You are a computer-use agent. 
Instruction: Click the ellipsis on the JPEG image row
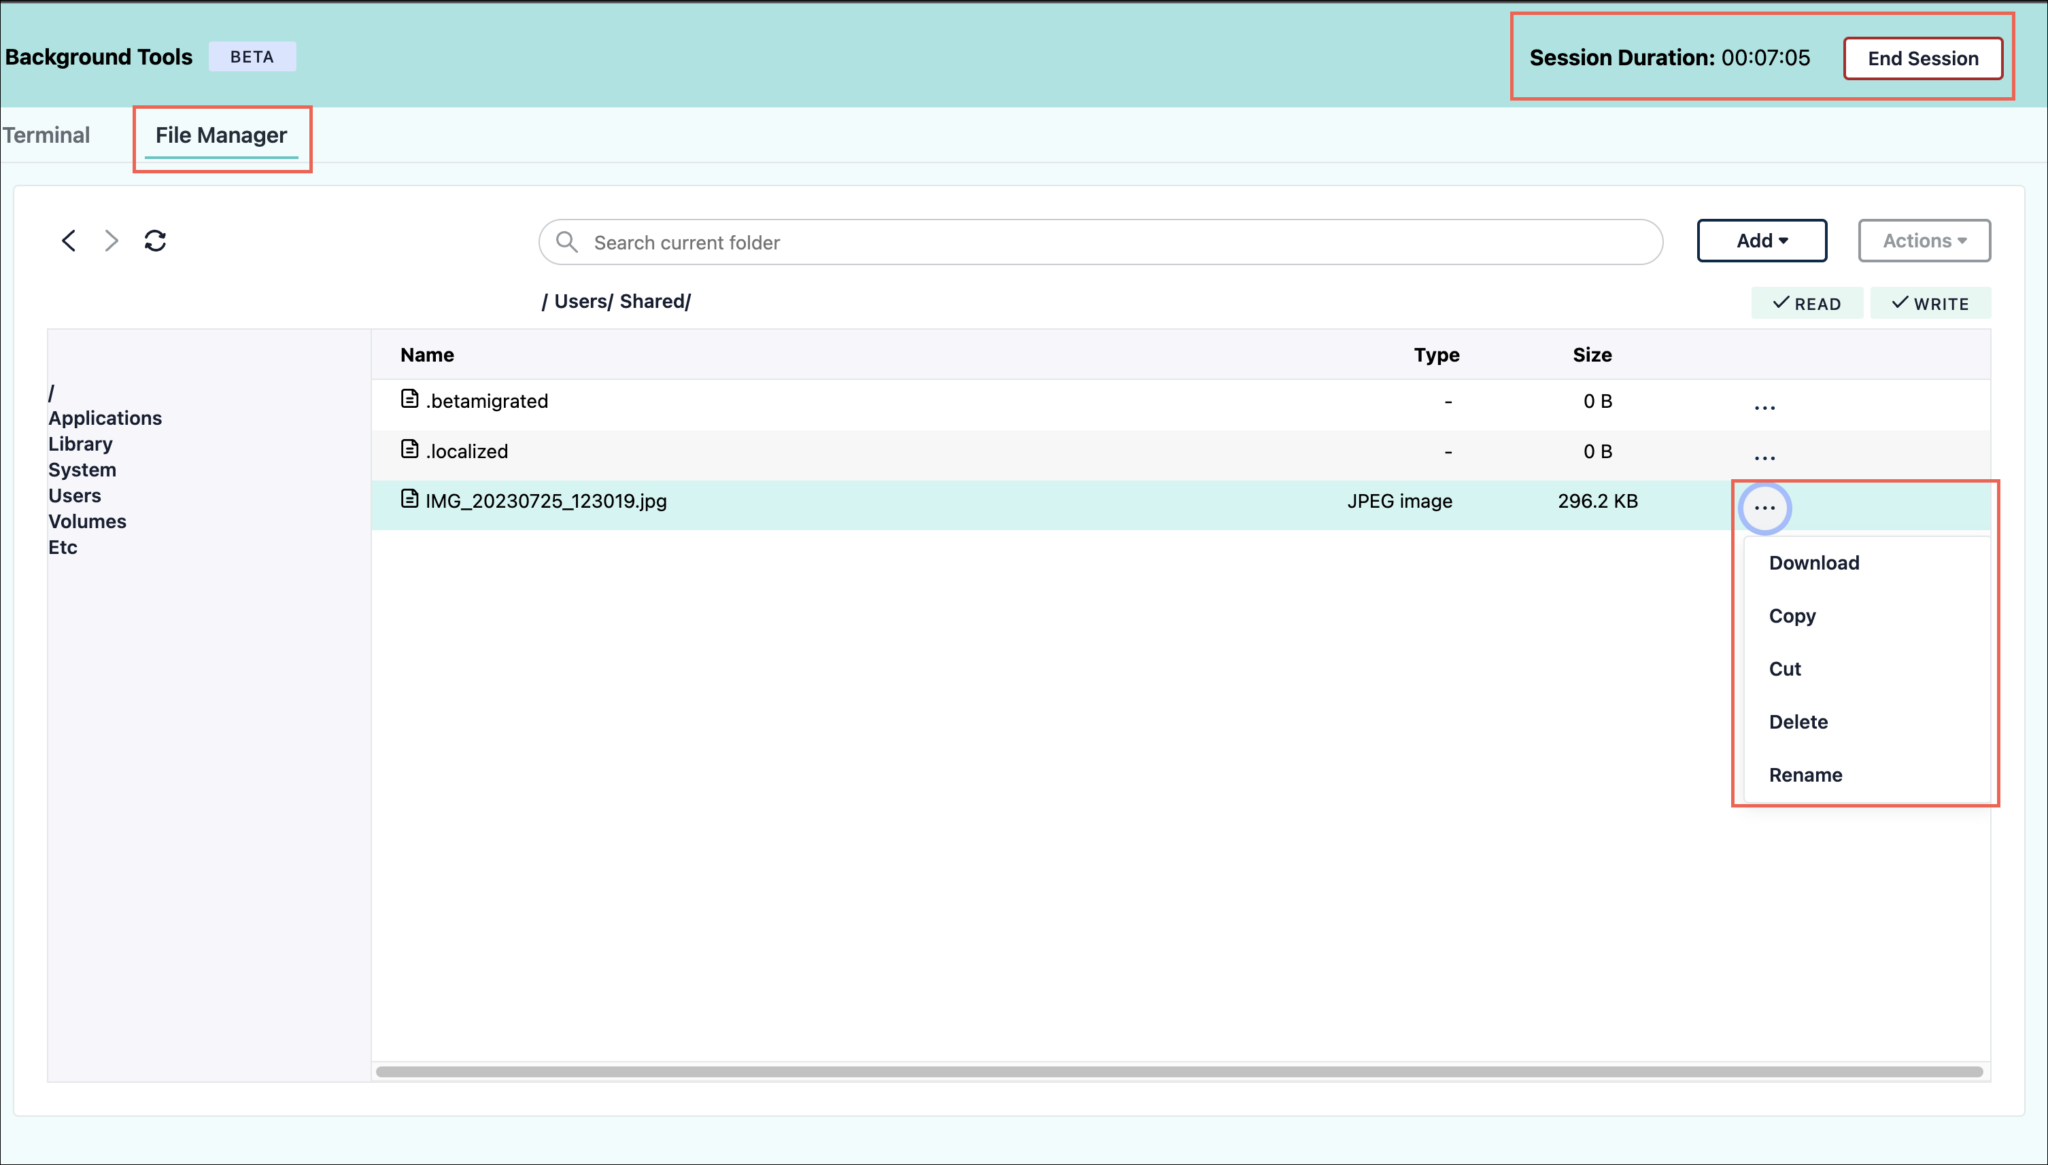[x=1763, y=507]
